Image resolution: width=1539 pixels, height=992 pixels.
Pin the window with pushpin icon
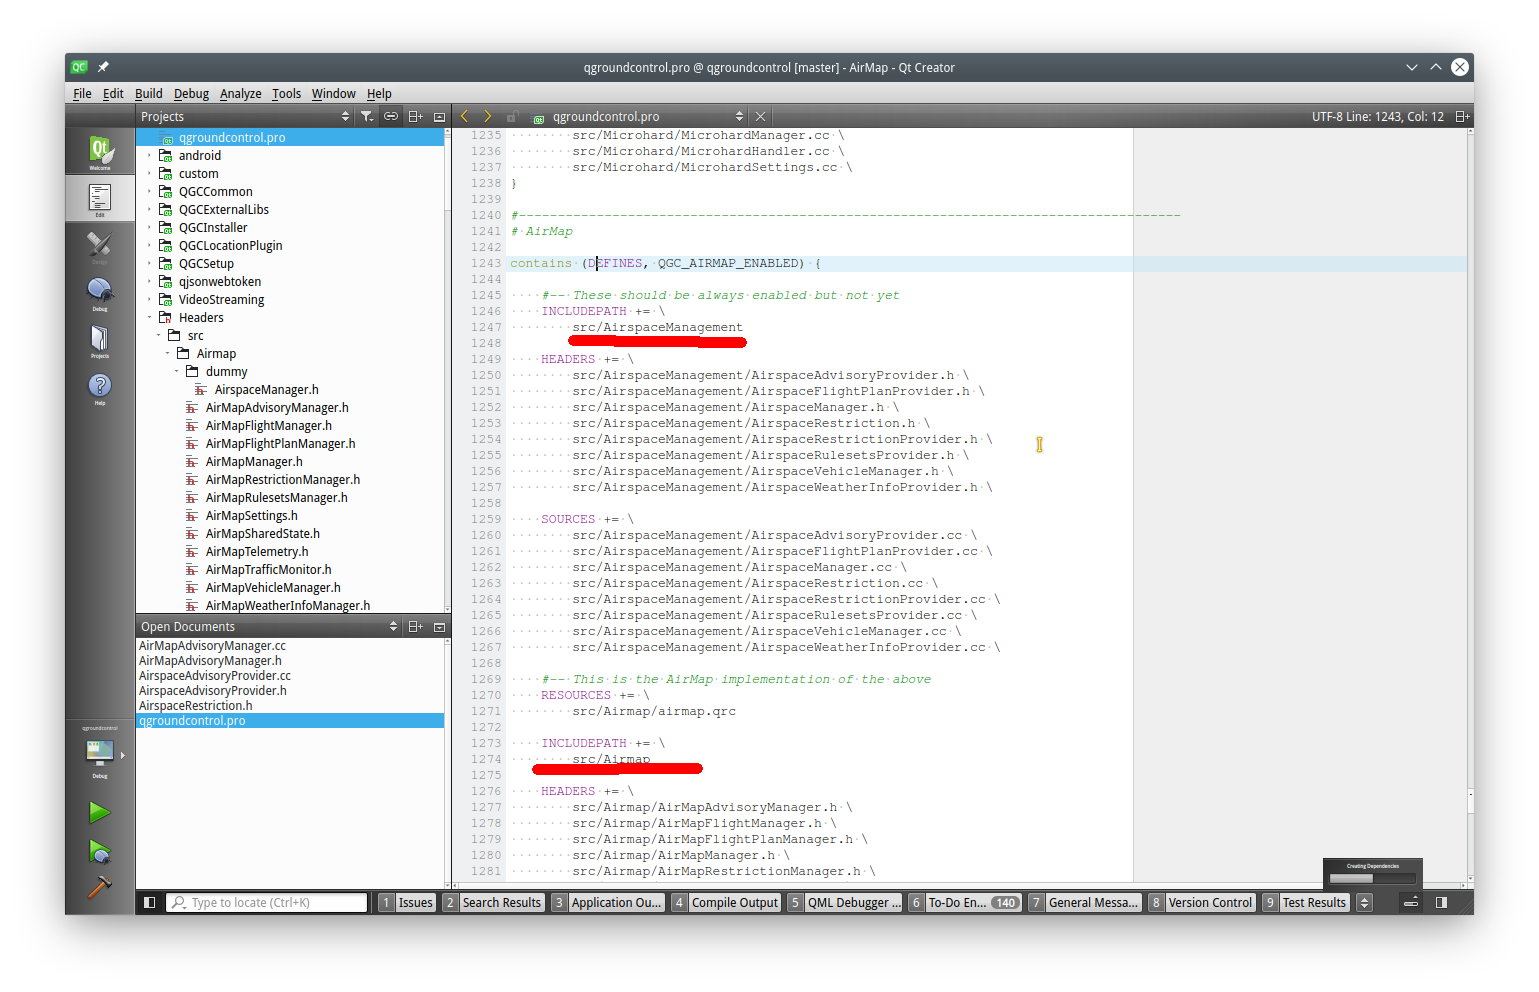(103, 67)
